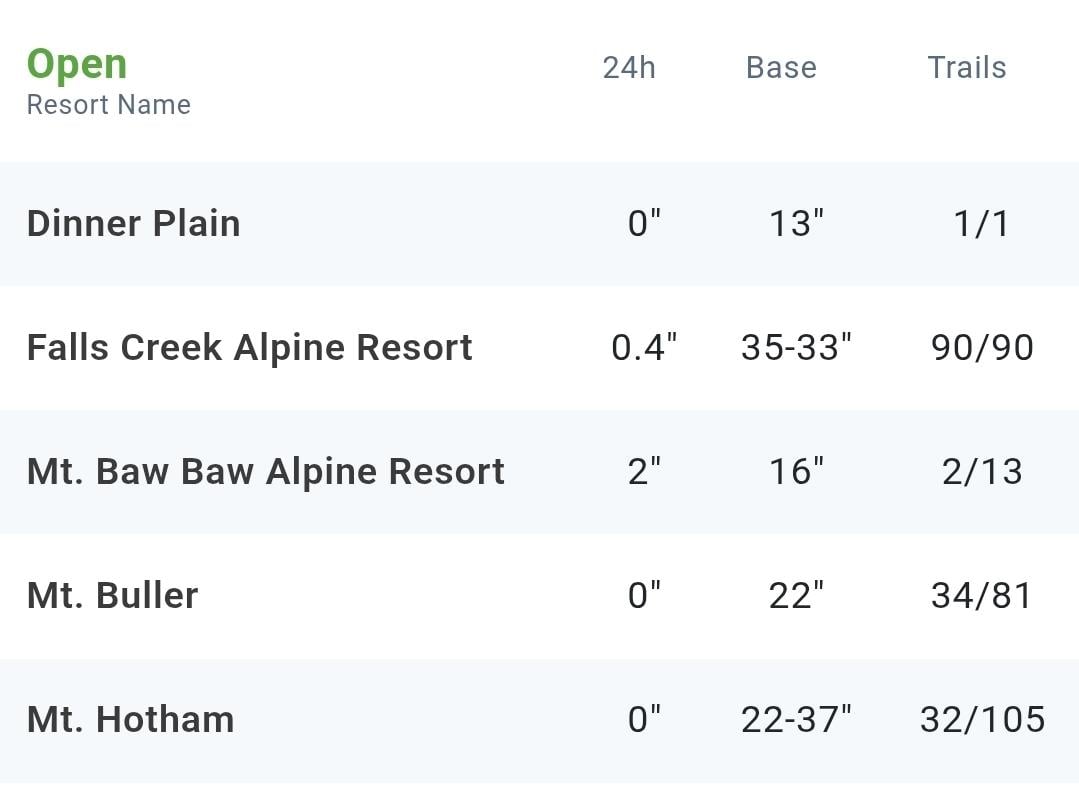Click Dinner Plain's 13" base value
1079x802 pixels.
796,224
